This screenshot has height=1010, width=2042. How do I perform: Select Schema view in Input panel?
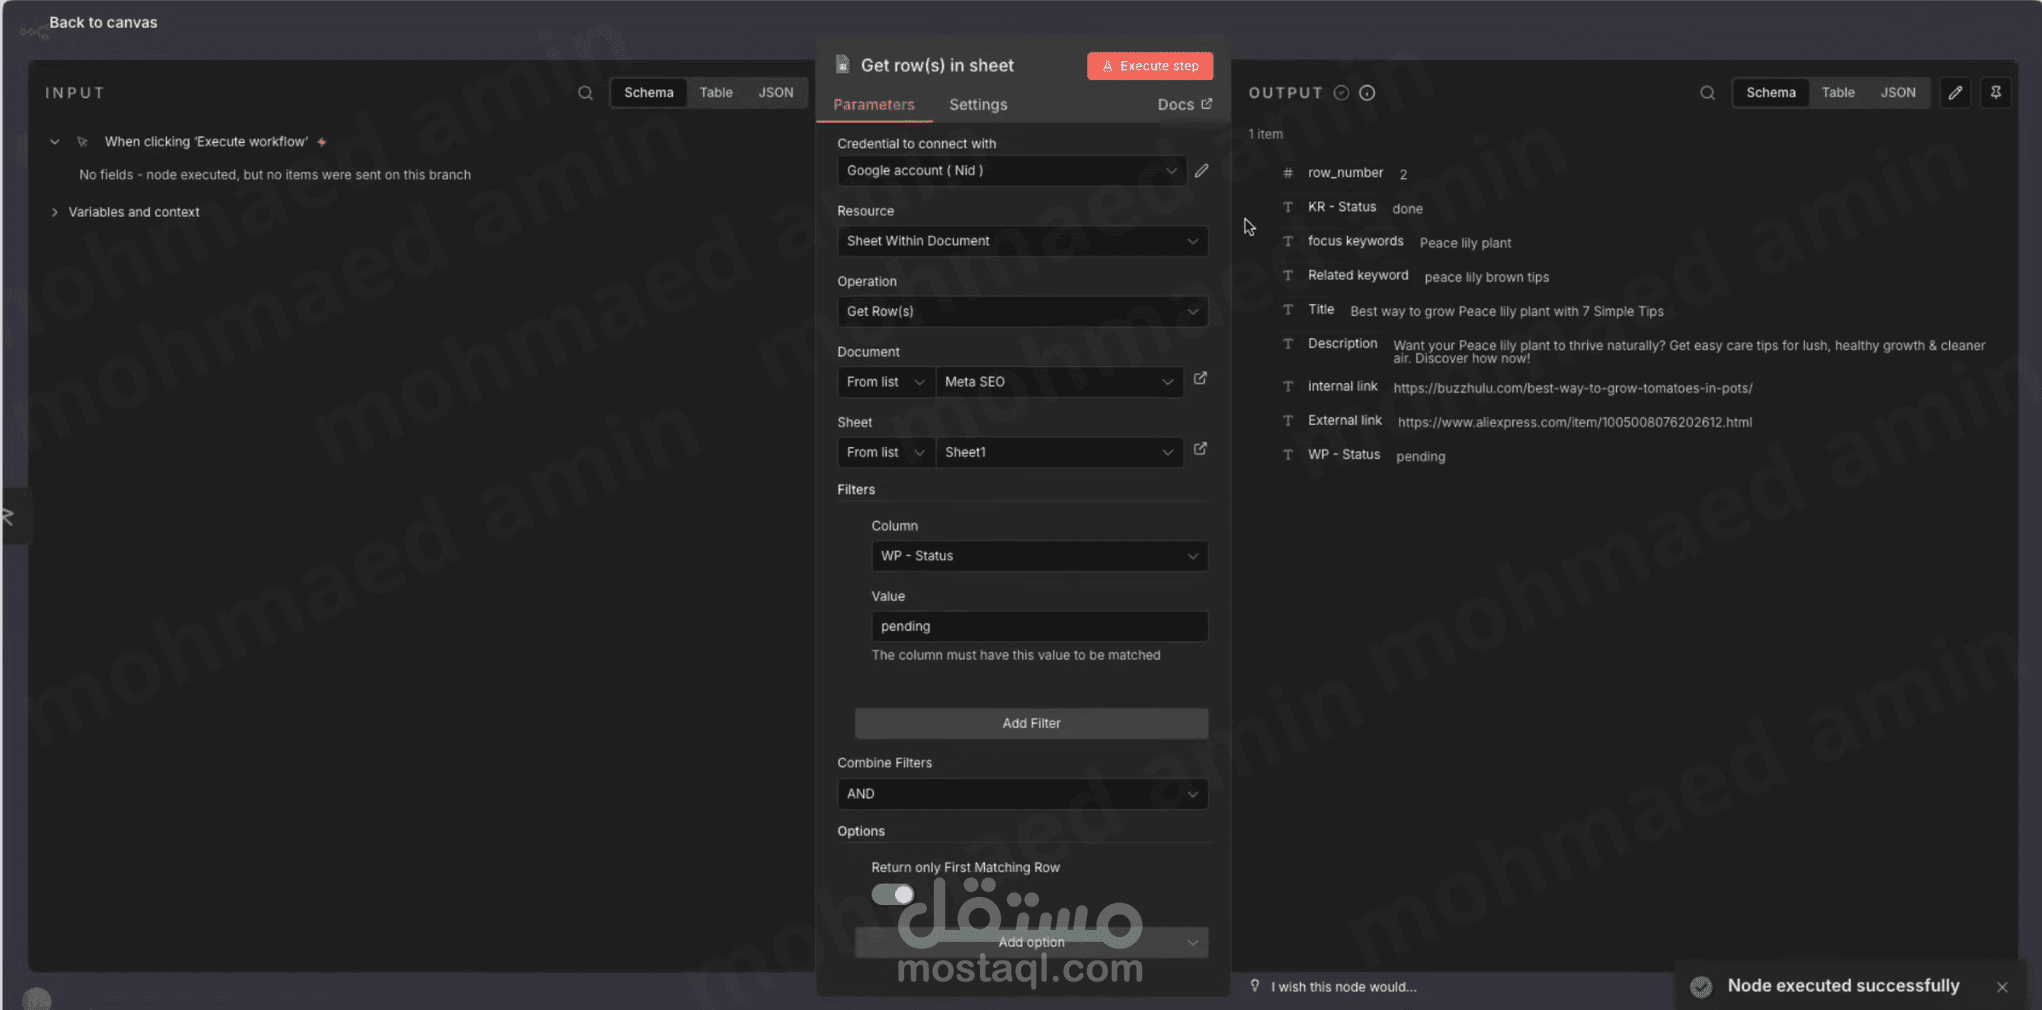649,92
